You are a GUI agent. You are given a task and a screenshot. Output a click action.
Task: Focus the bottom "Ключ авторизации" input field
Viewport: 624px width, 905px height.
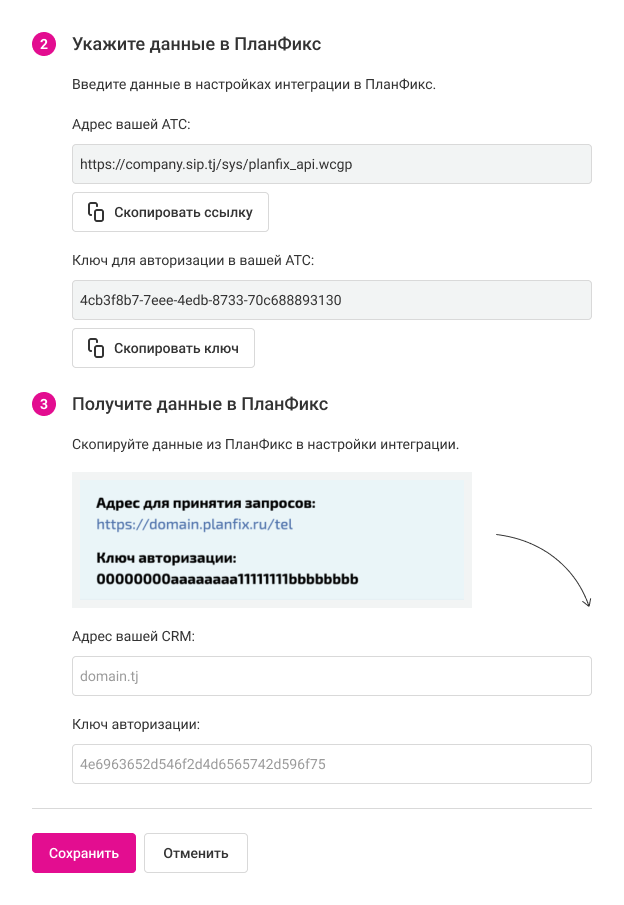332,764
